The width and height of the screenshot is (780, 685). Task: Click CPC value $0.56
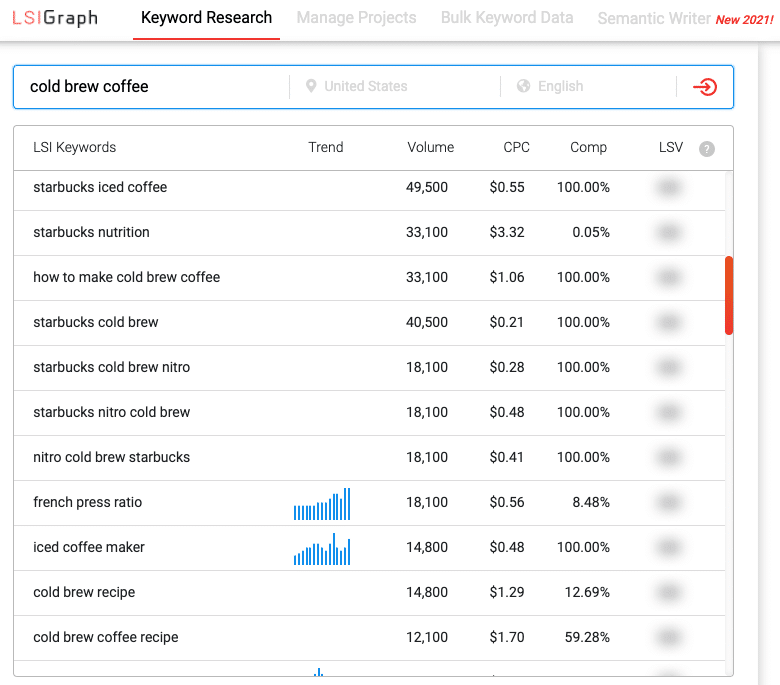click(507, 502)
